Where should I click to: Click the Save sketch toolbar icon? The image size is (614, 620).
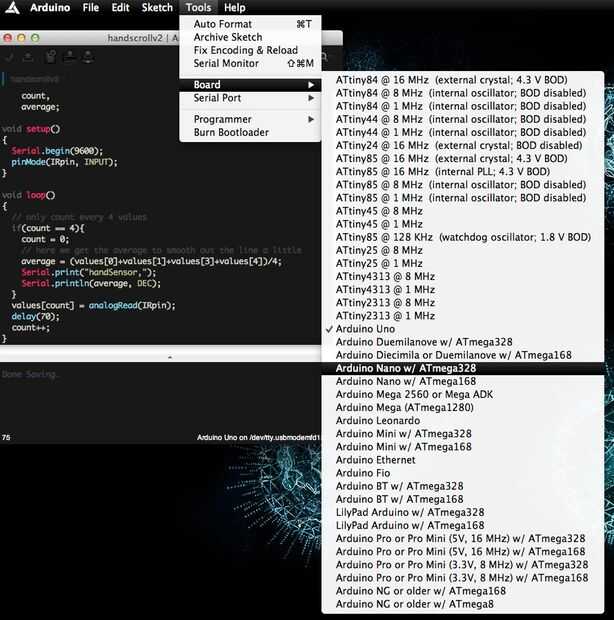tap(88, 57)
